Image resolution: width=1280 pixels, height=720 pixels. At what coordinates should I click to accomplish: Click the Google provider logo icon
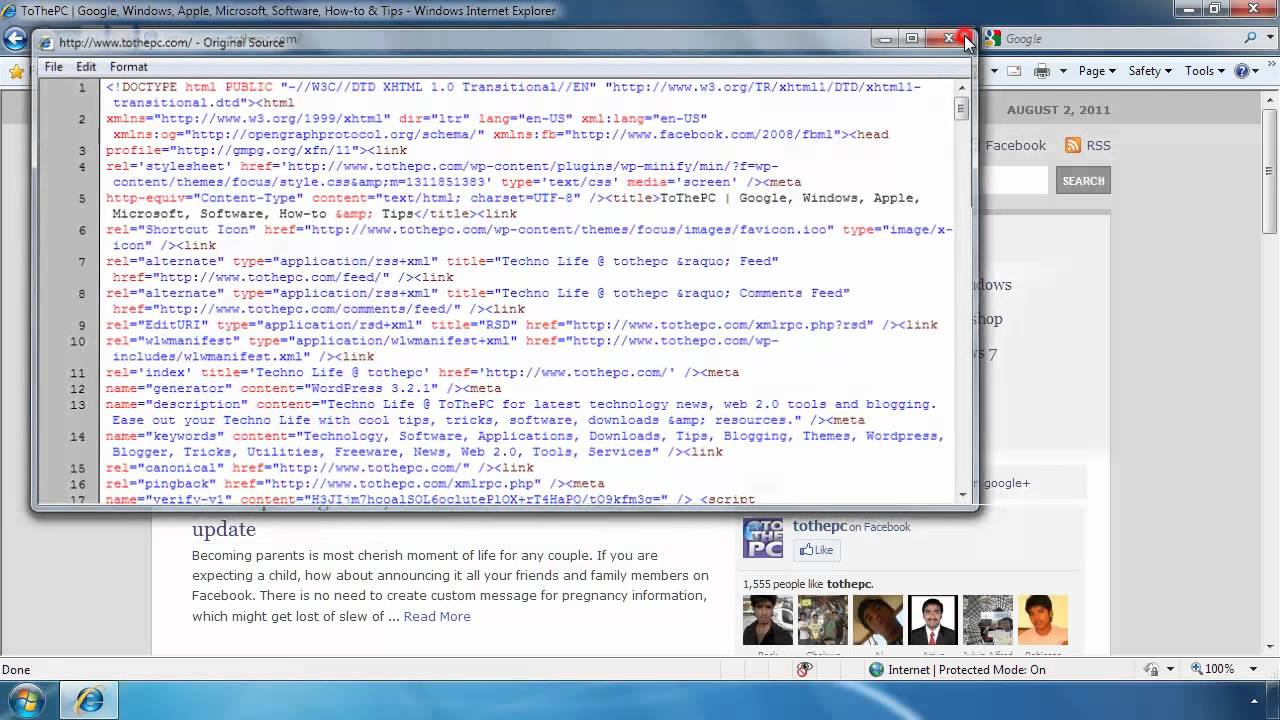pyautogui.click(x=993, y=38)
